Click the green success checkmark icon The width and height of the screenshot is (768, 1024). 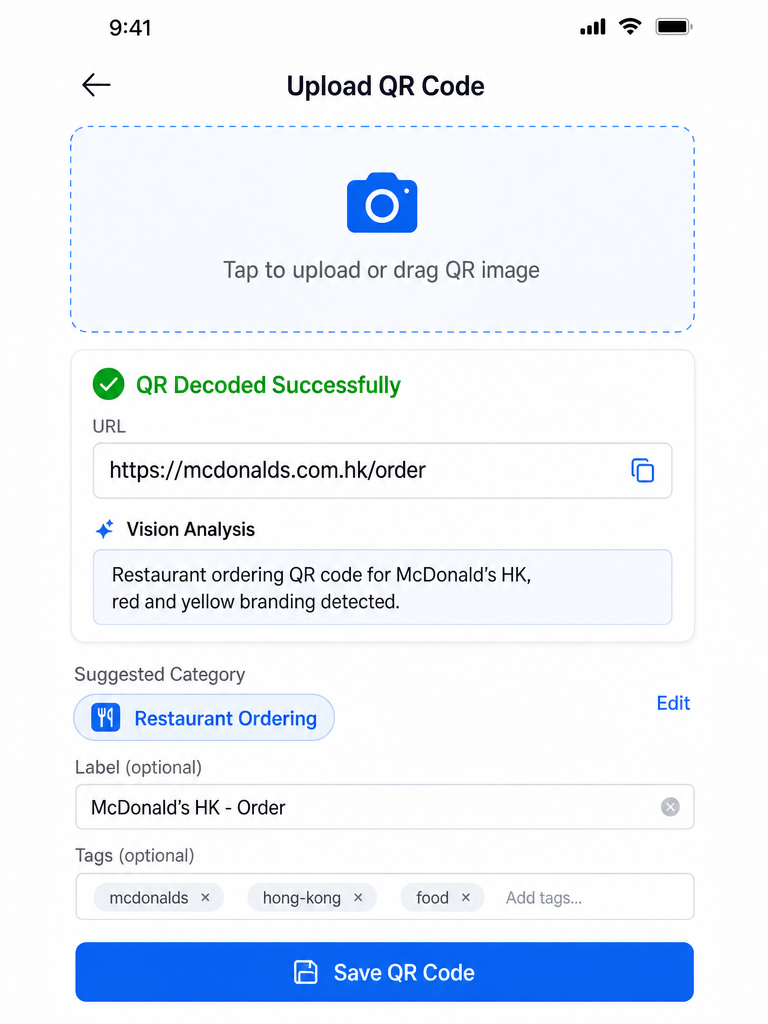click(x=108, y=384)
